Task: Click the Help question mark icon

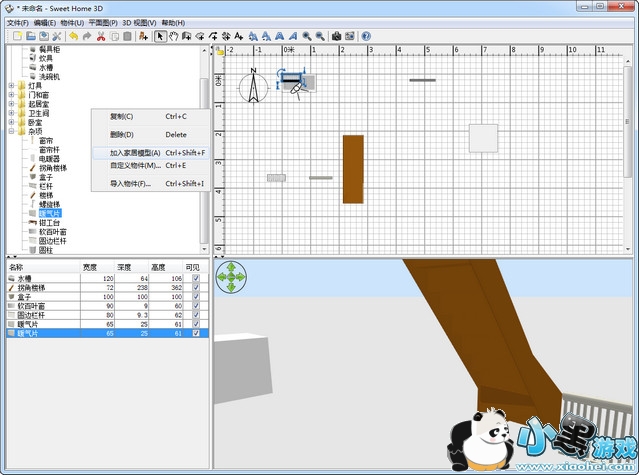Action: (366, 36)
